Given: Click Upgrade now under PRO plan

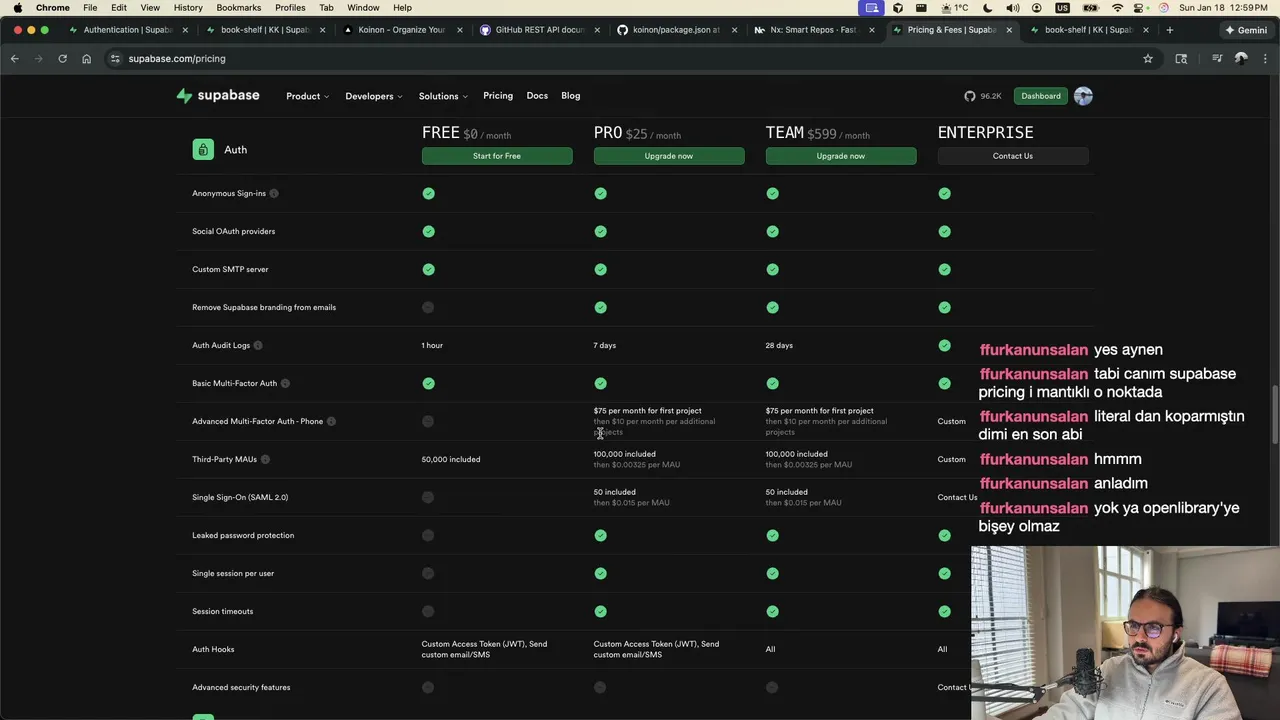Looking at the screenshot, I should [669, 156].
